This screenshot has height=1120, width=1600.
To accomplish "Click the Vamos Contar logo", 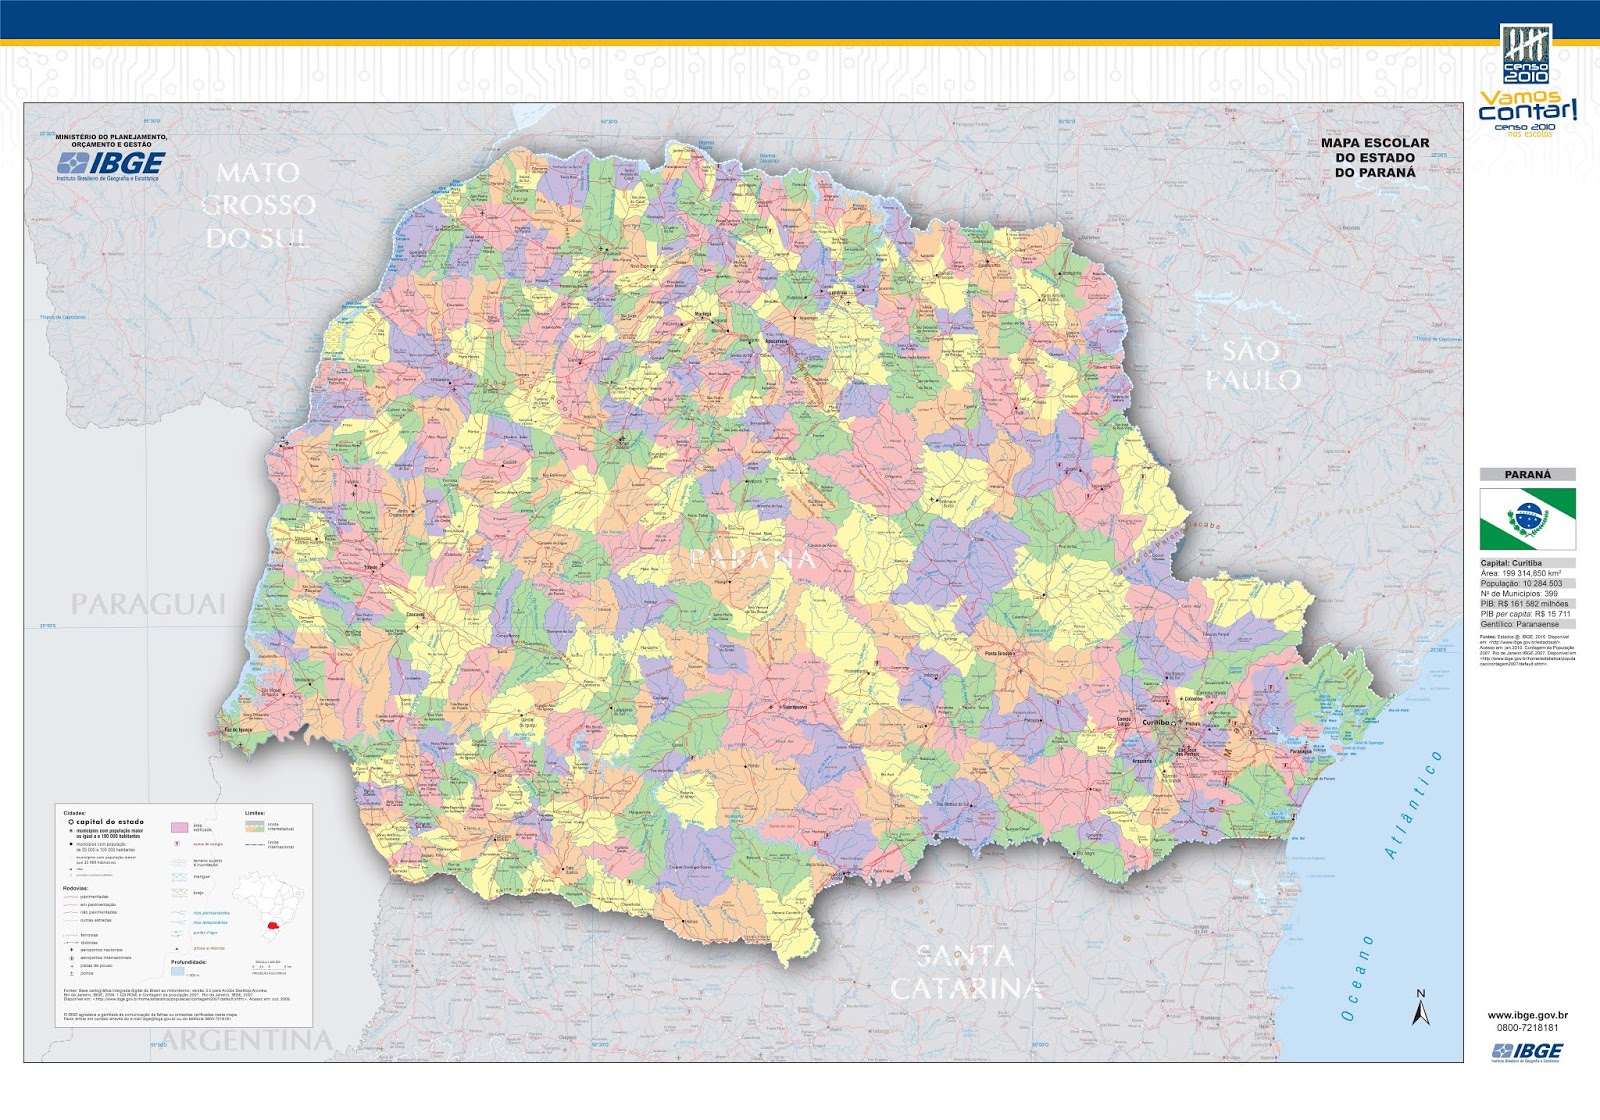I will click(1528, 114).
